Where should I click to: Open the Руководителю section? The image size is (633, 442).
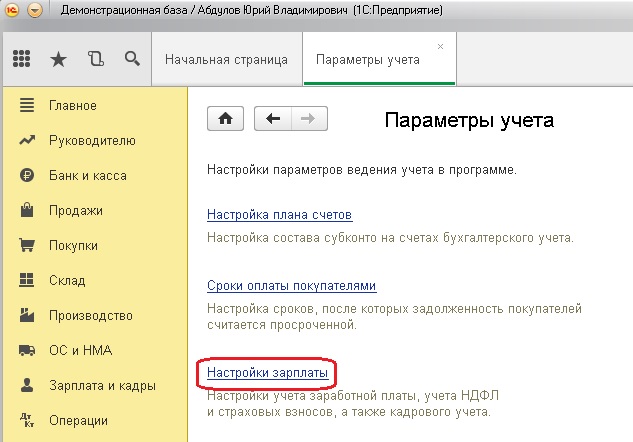click(92, 140)
